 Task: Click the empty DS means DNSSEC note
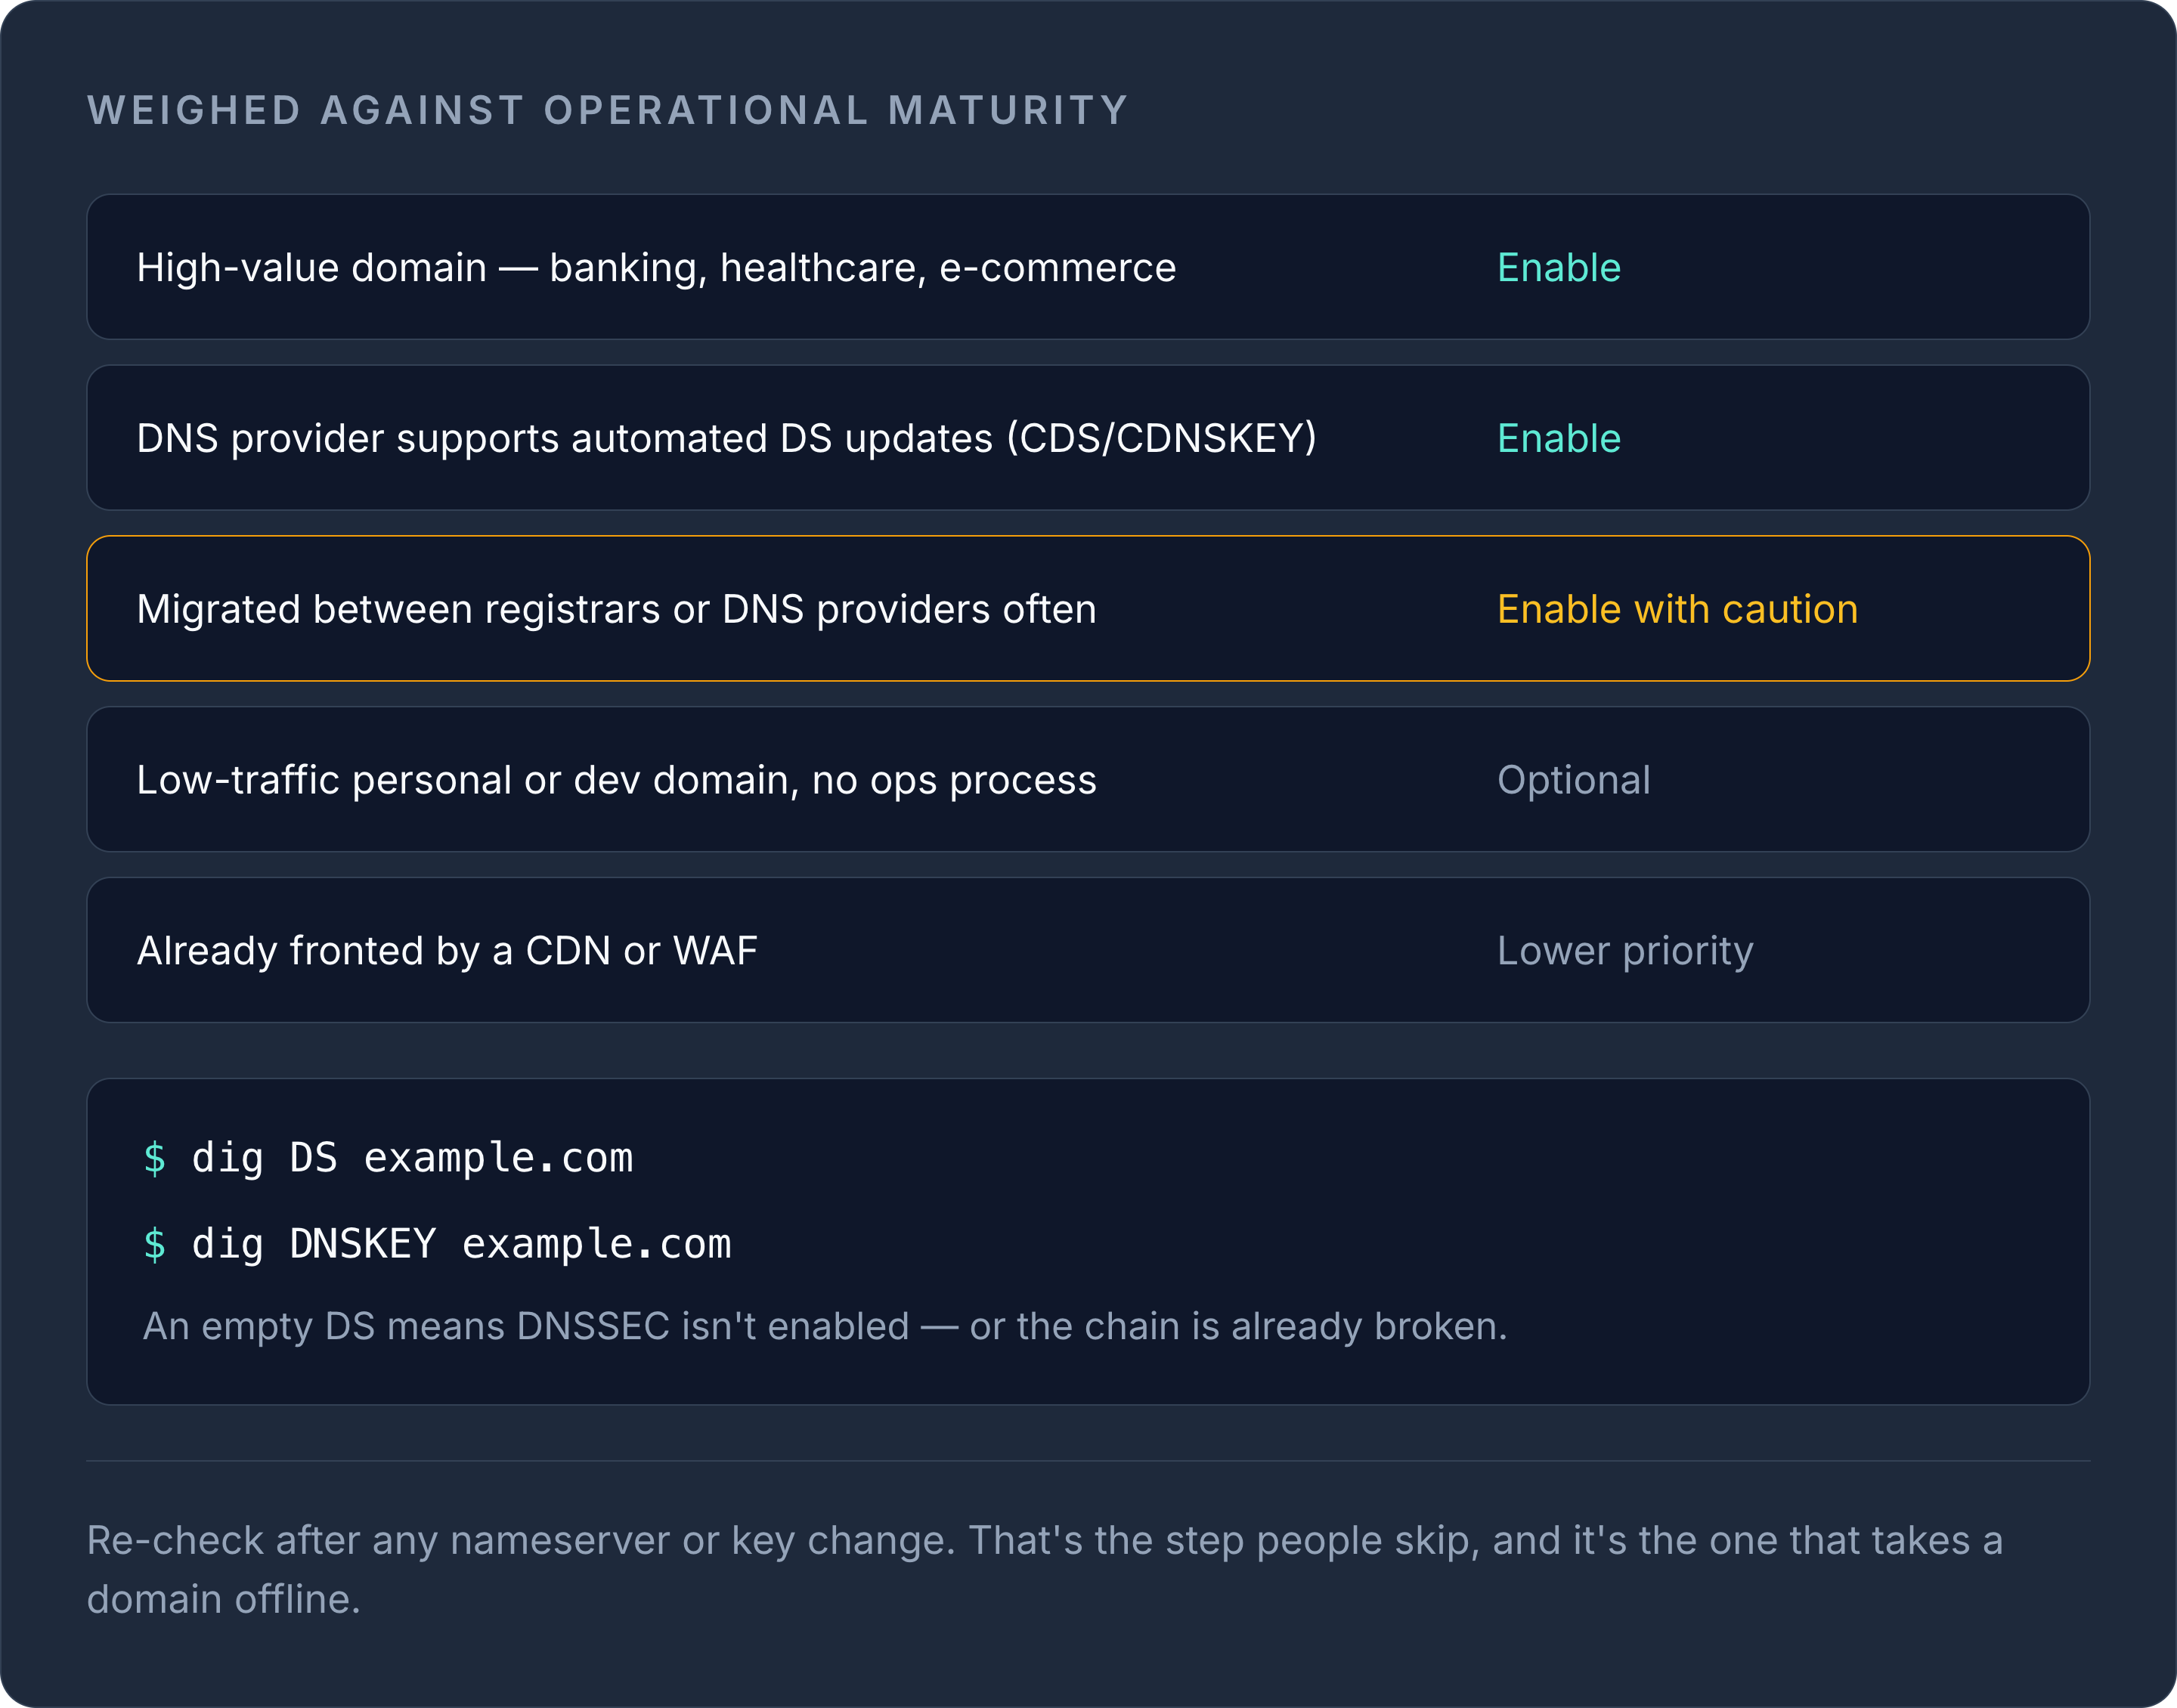point(825,1326)
